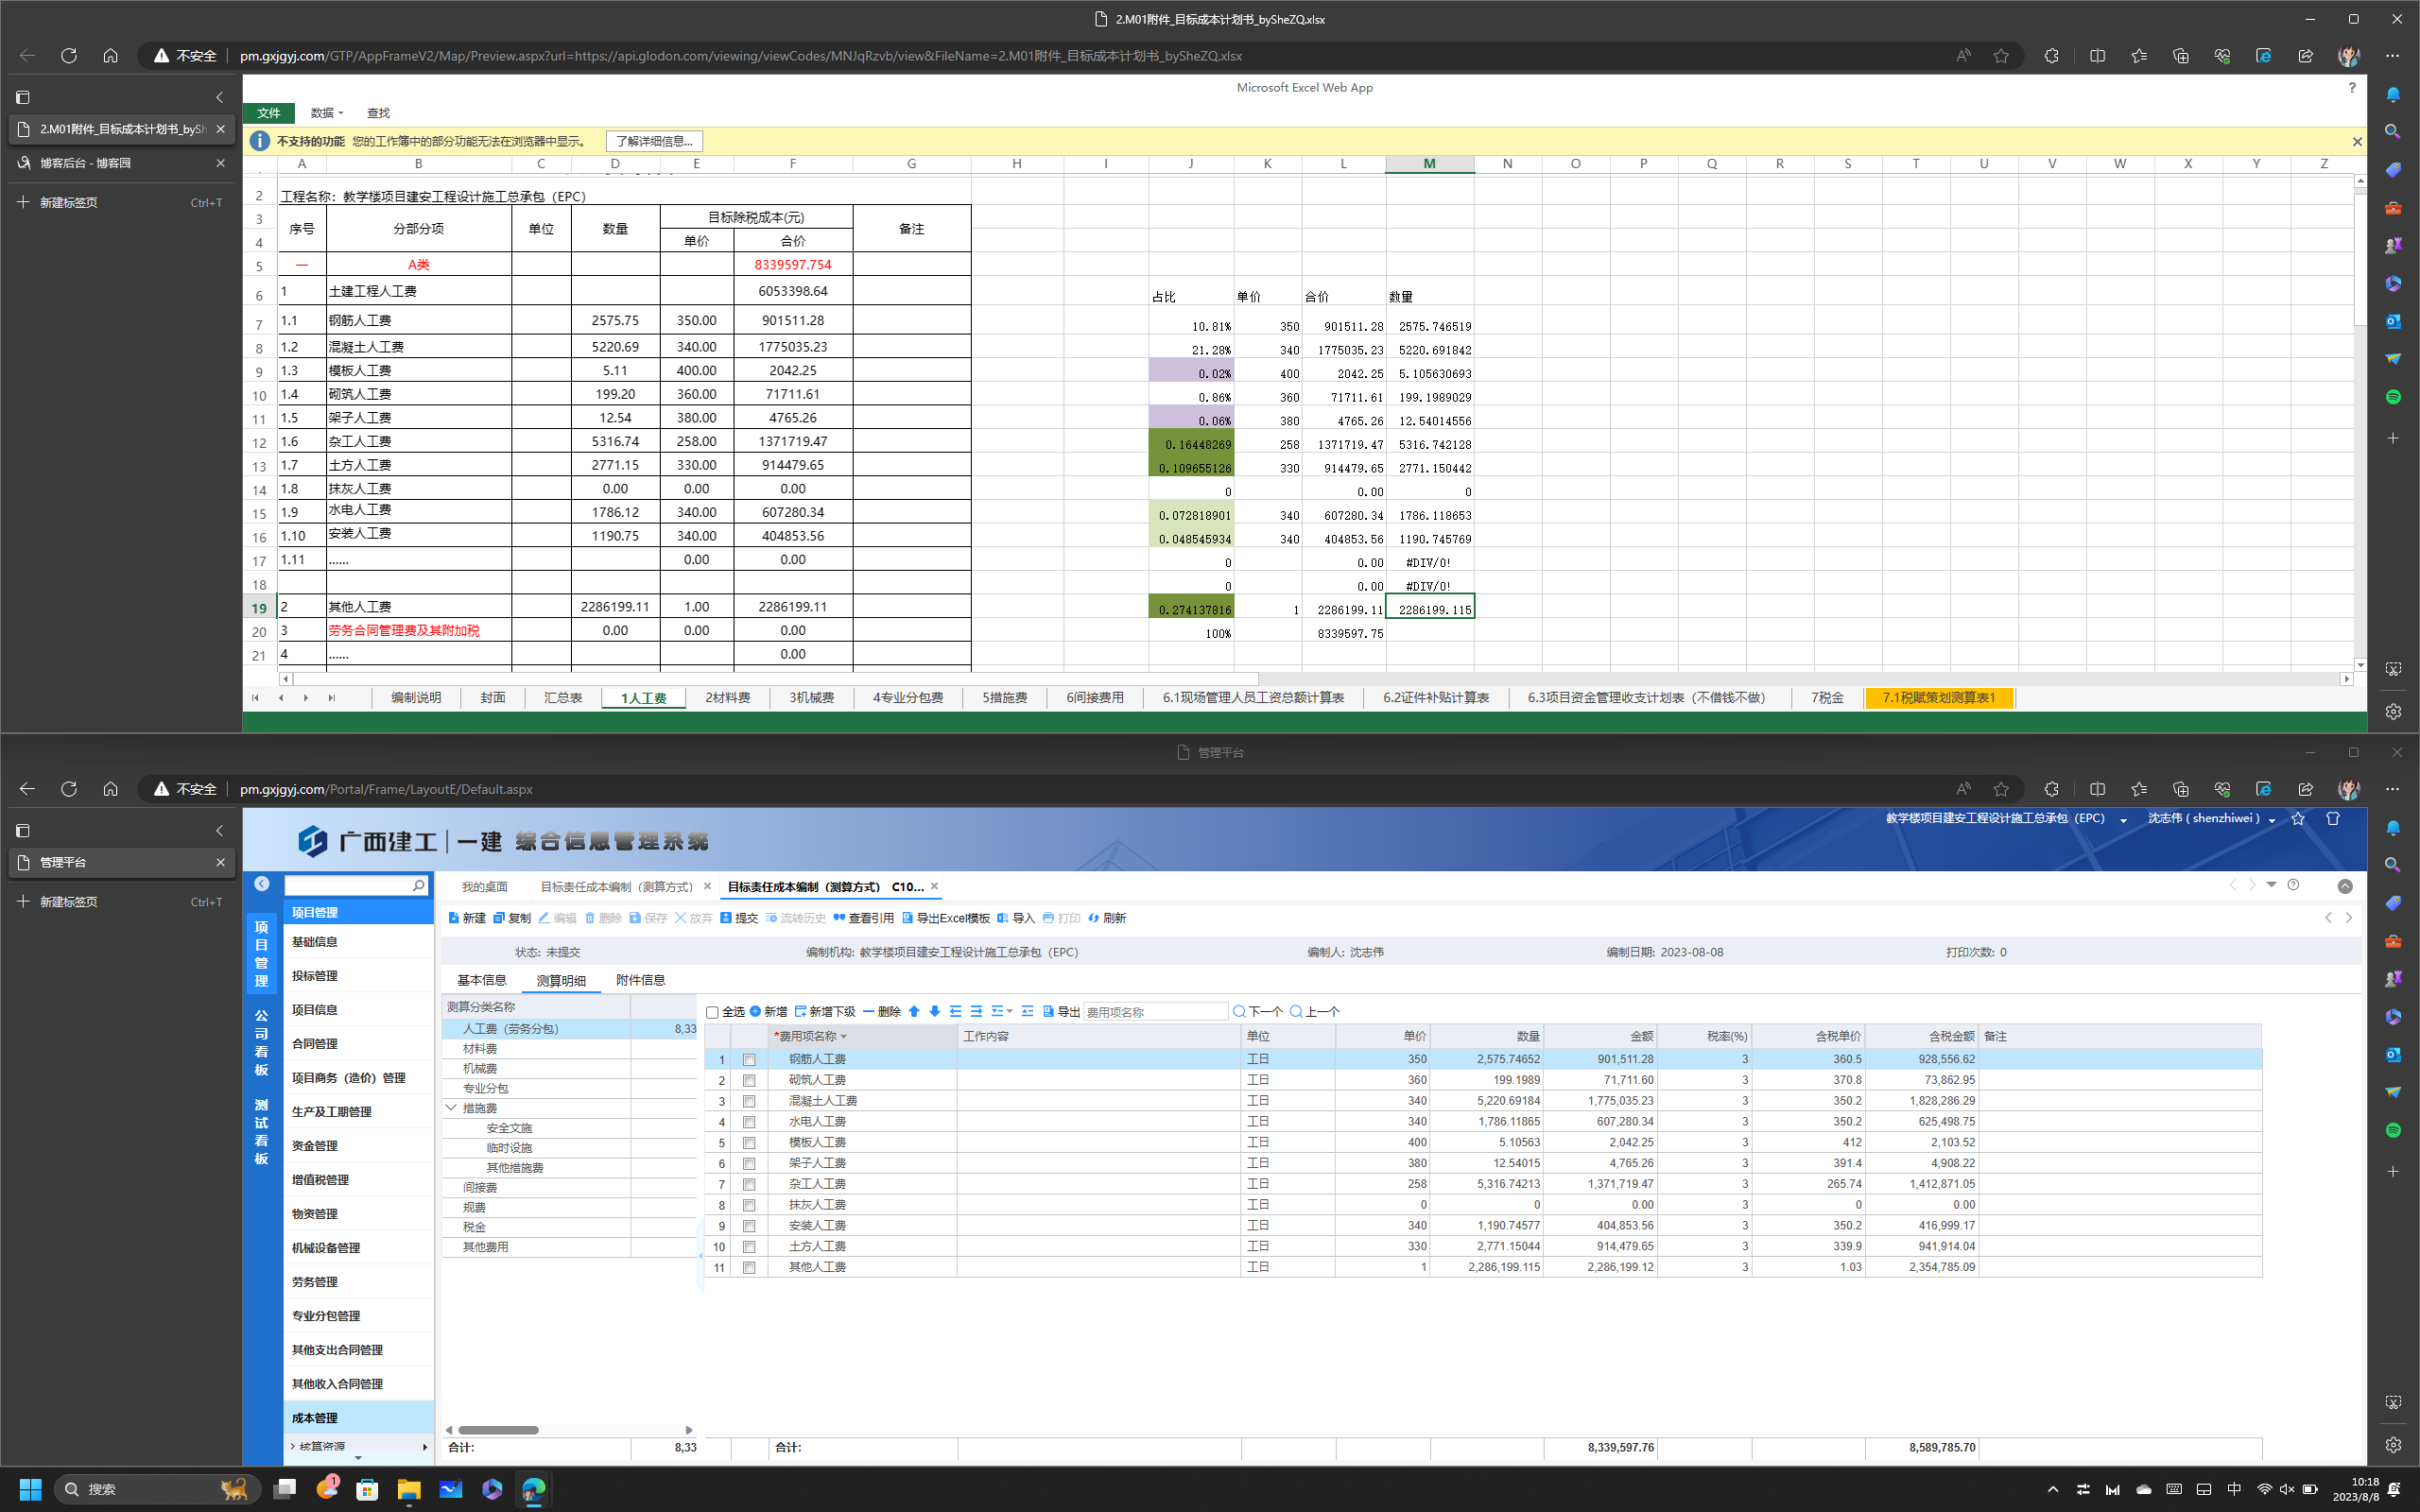Open Task View on the taskbar
Viewport: 2420px width, 1512px height.
tap(285, 1489)
